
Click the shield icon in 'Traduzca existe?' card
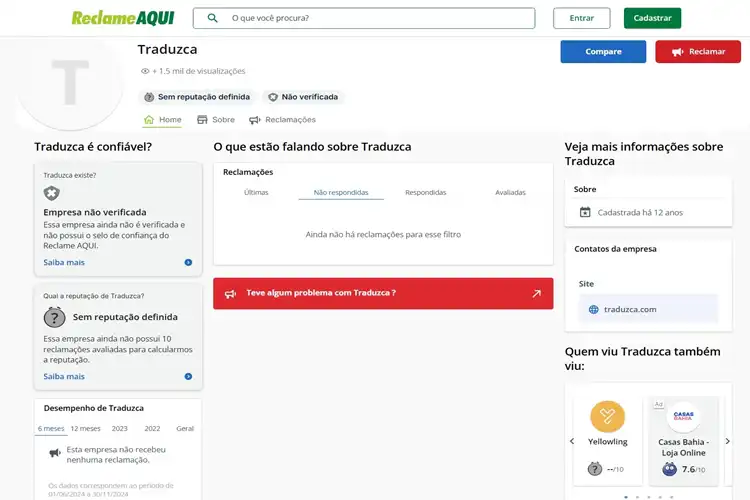click(52, 193)
